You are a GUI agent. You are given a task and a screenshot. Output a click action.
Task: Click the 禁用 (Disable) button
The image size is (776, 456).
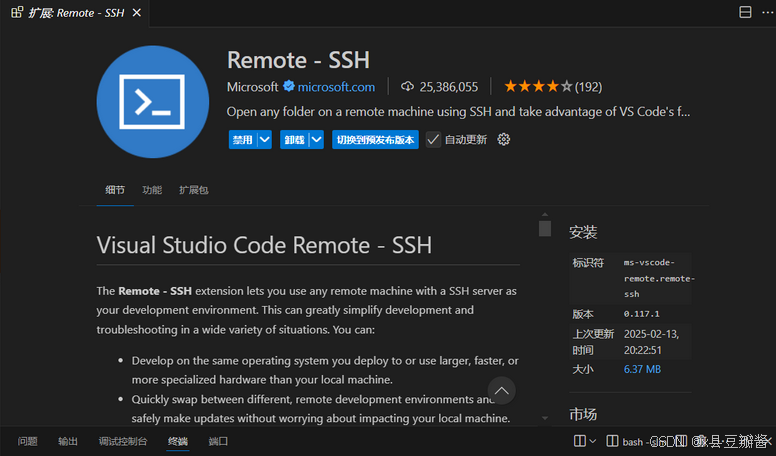click(x=242, y=140)
